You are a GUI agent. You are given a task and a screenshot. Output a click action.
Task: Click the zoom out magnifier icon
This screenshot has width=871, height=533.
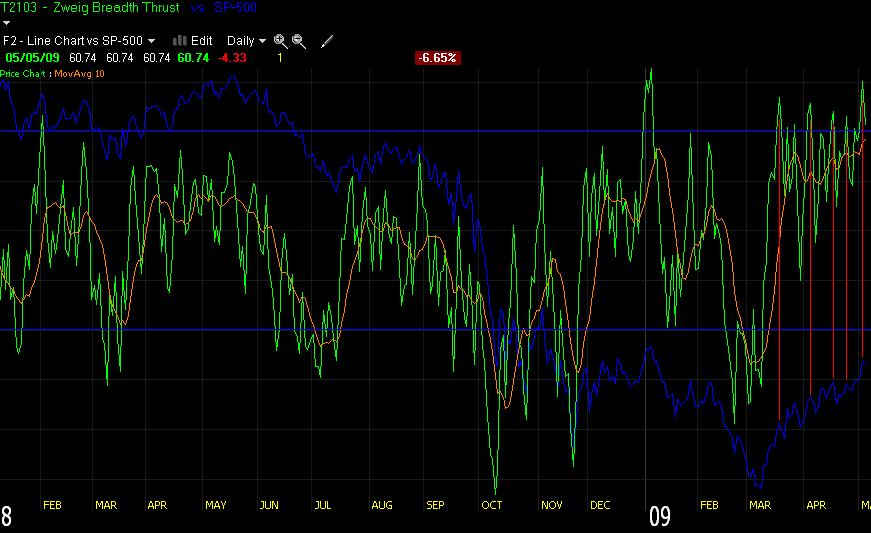tap(299, 41)
